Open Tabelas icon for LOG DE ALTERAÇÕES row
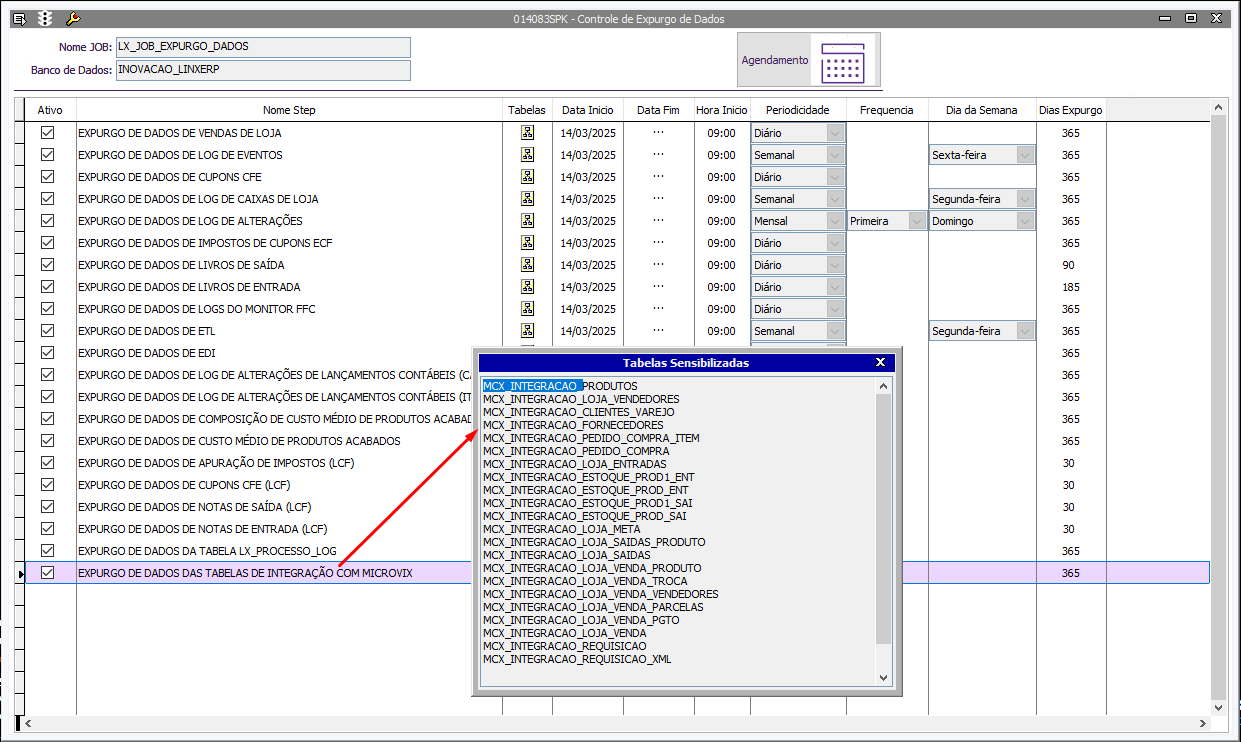Viewport: 1241px width, 742px height. (527, 221)
